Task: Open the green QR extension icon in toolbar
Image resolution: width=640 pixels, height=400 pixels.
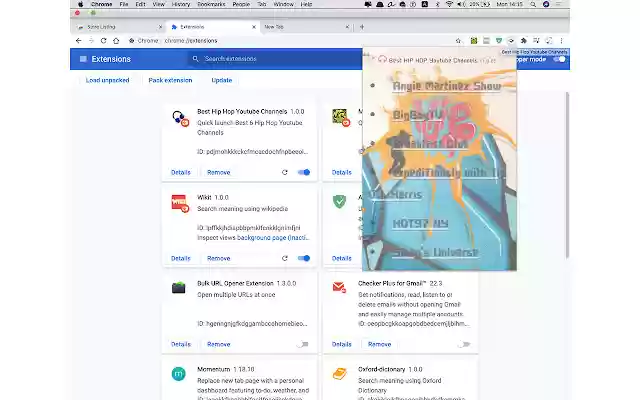Action: coord(473,41)
